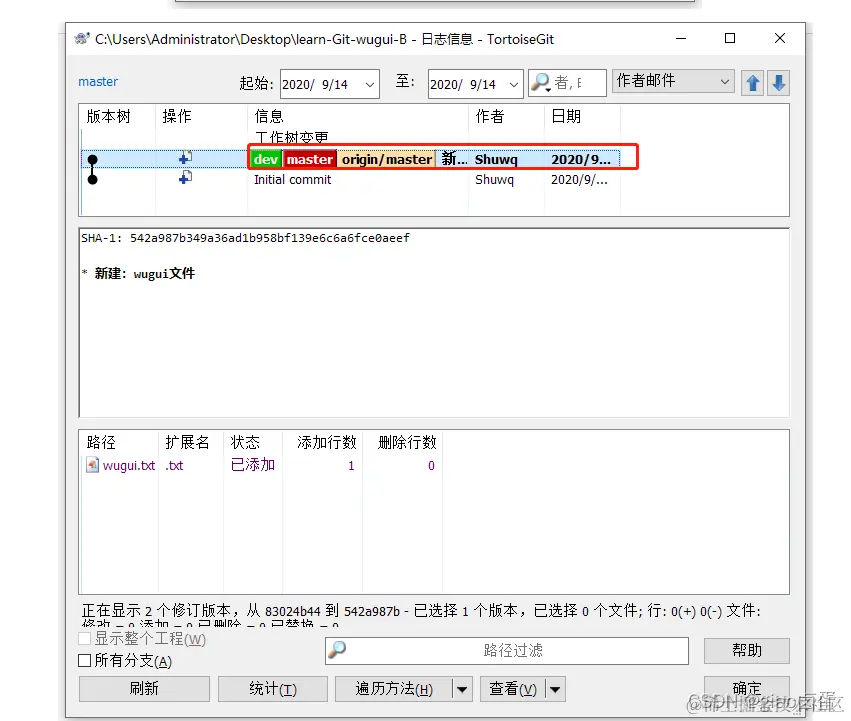Image resolution: width=851 pixels, height=721 pixels.
Task: Click the blue up arrow search button
Action: coord(753,83)
